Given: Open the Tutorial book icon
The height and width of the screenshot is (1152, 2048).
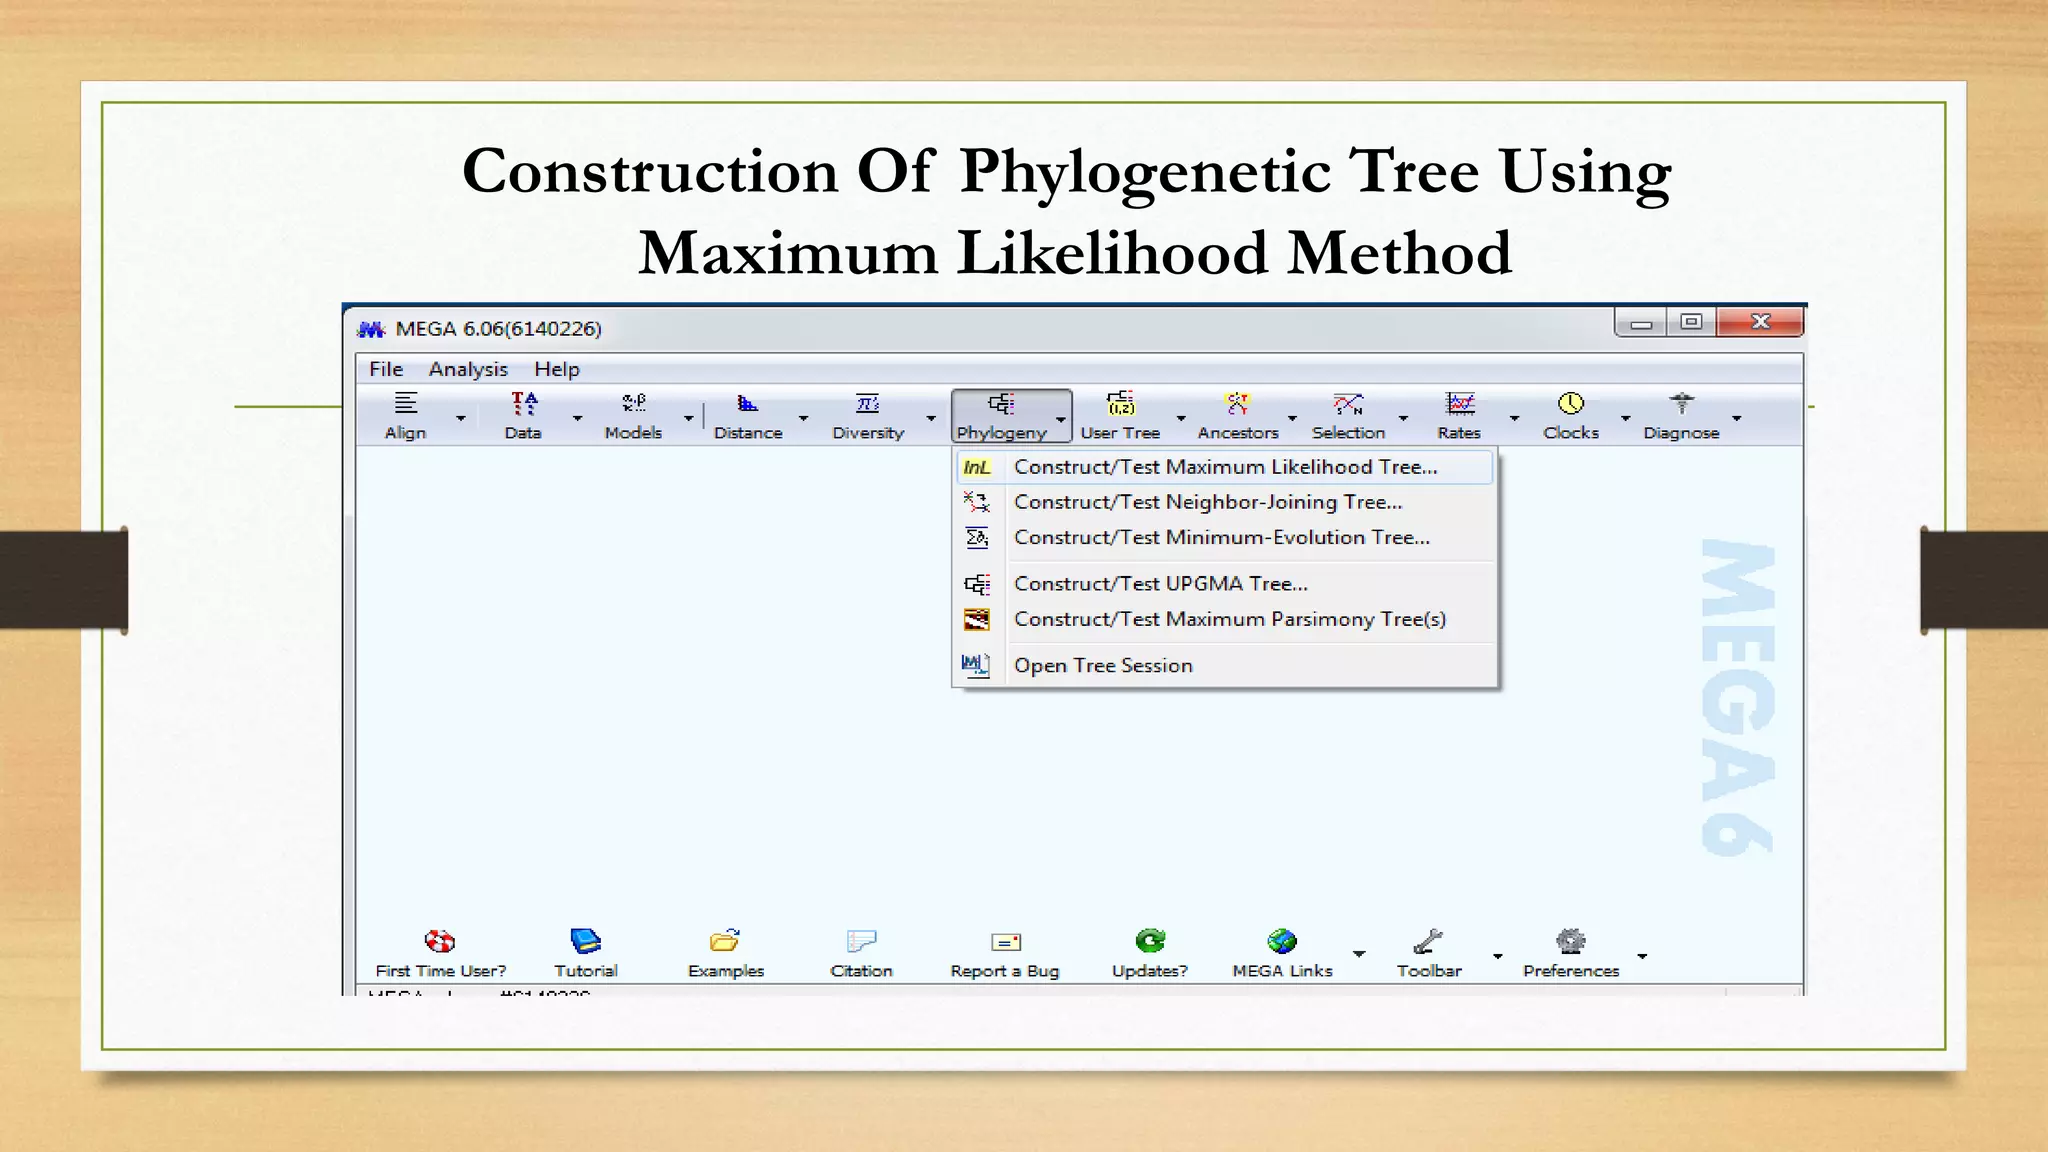Looking at the screenshot, I should [585, 941].
